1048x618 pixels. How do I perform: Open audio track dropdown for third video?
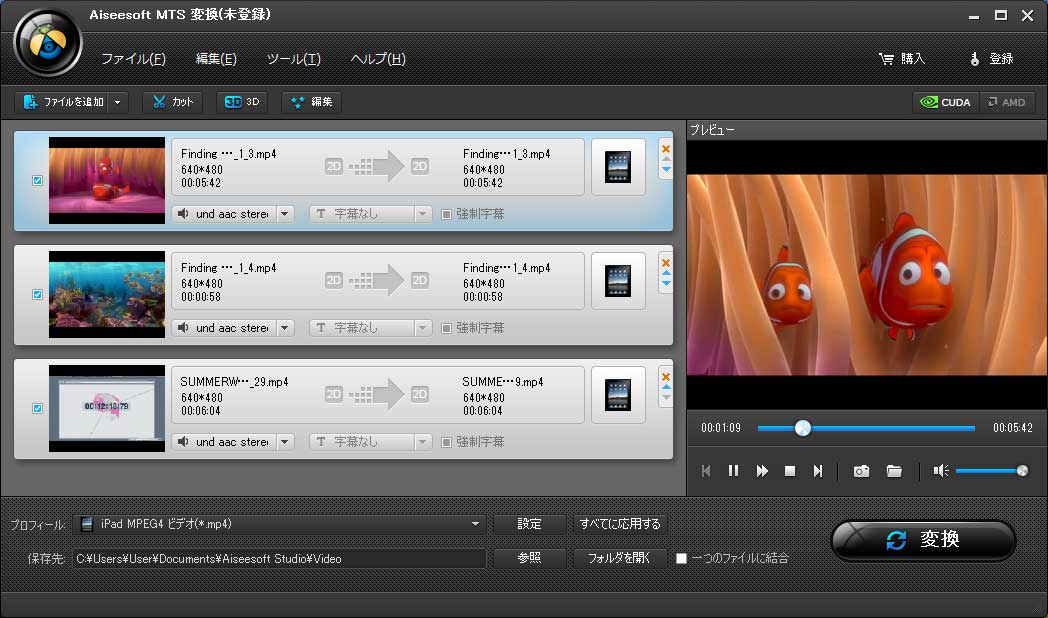coord(284,442)
